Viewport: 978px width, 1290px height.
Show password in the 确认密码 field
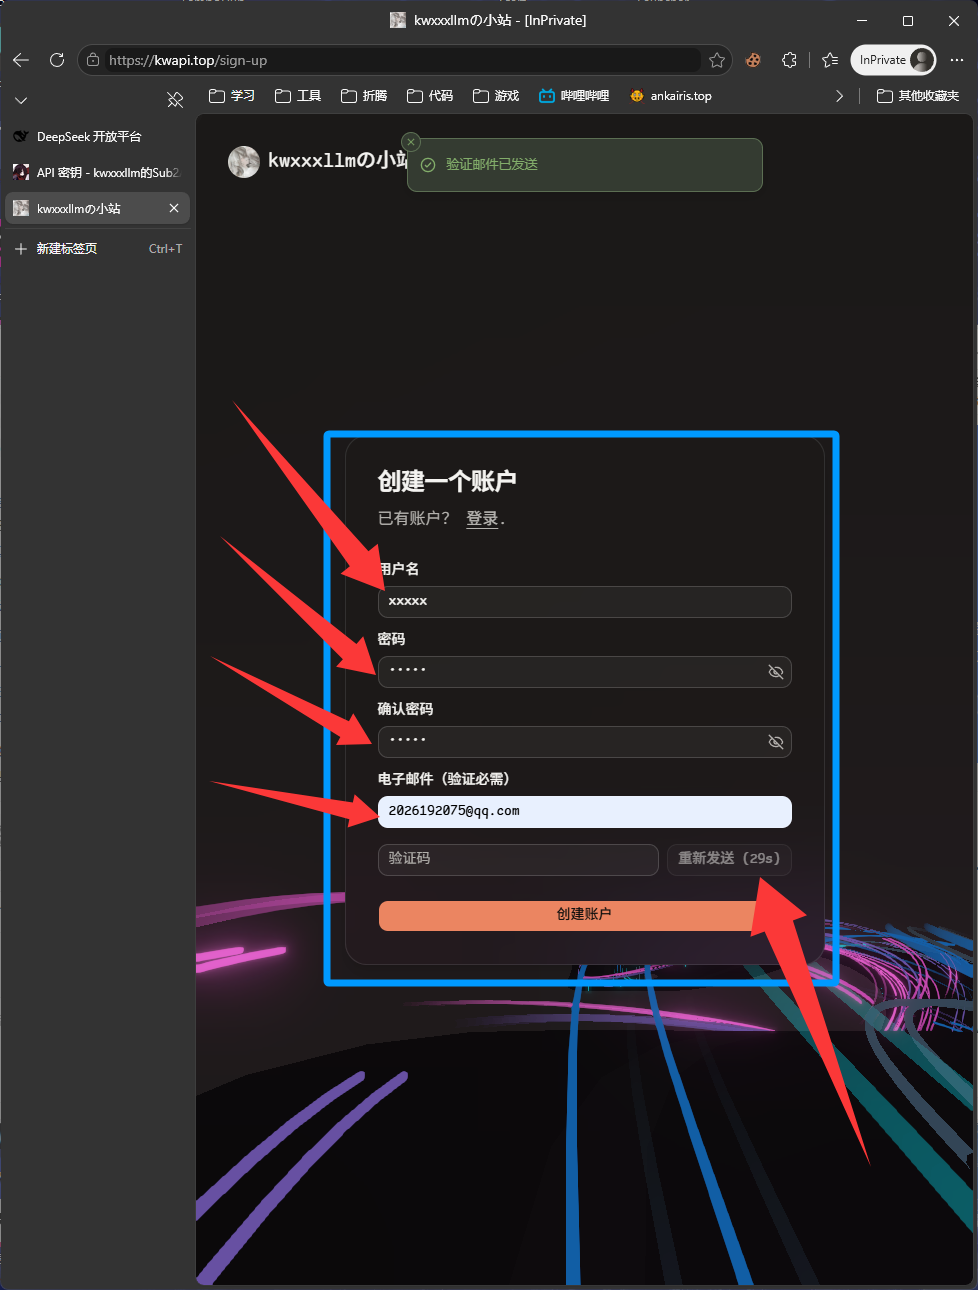coord(775,742)
